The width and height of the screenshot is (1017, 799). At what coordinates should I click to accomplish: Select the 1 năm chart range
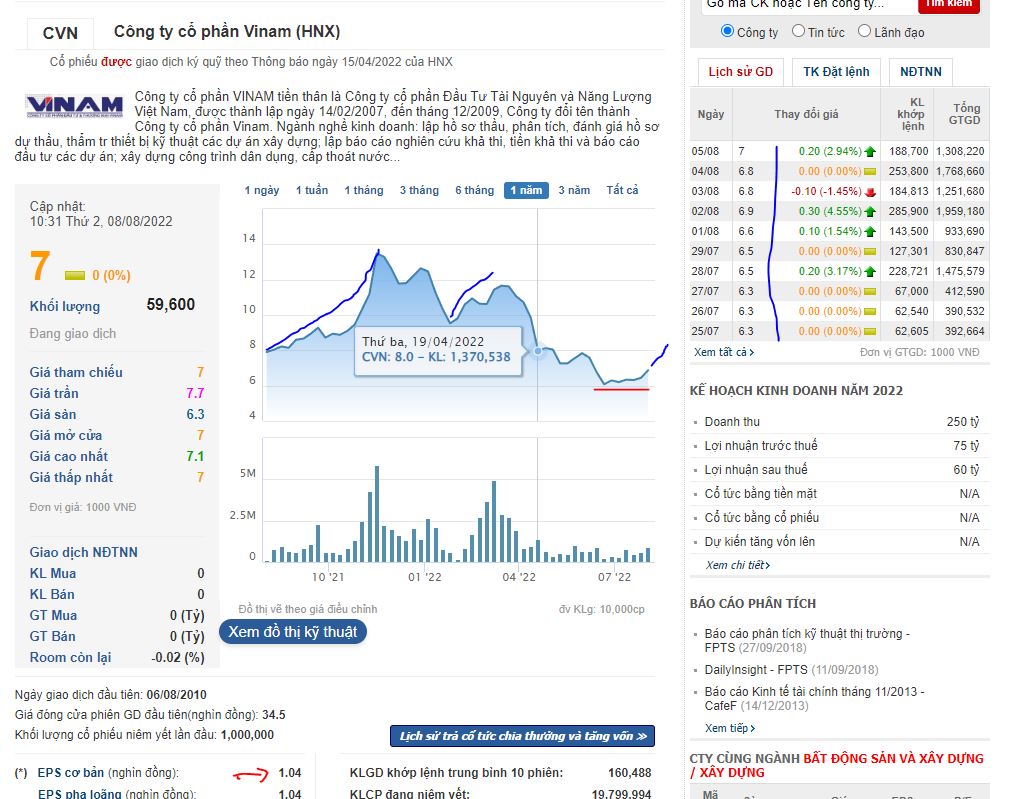(x=526, y=190)
